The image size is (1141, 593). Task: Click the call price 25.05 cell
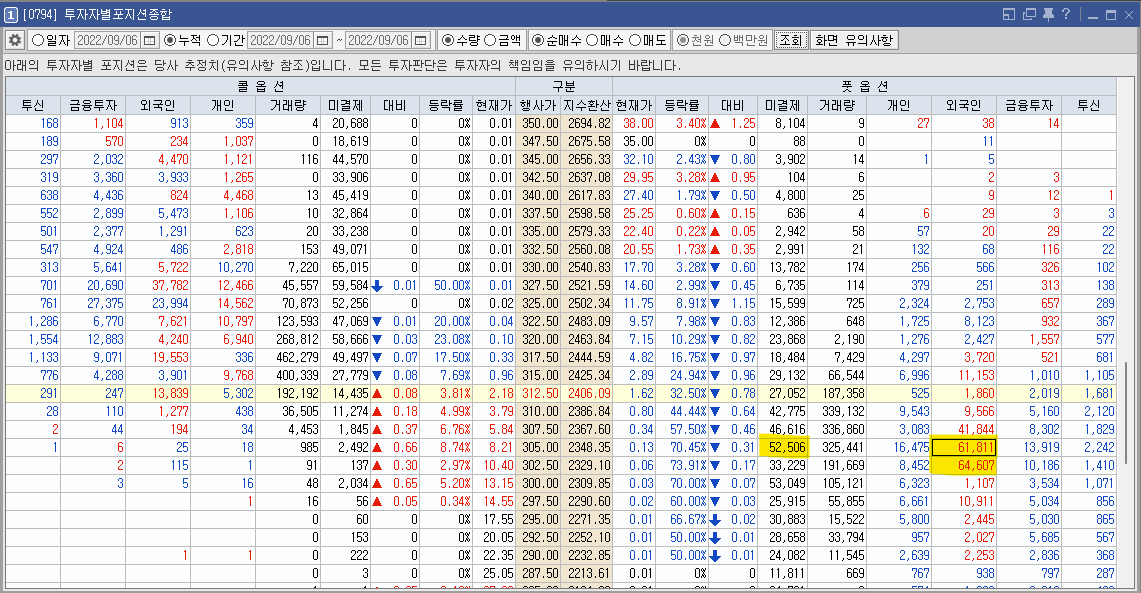pyautogui.click(x=494, y=573)
